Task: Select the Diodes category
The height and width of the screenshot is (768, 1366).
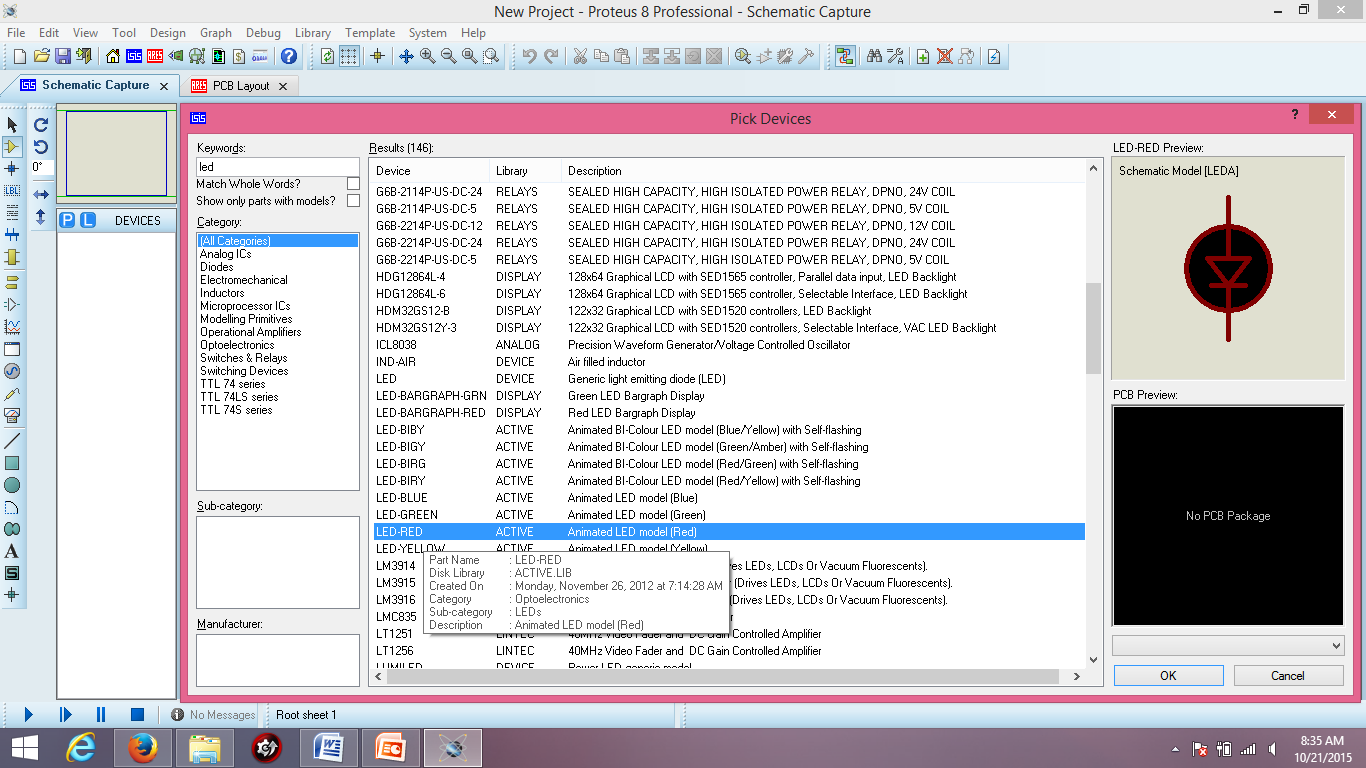Action: tap(218, 266)
